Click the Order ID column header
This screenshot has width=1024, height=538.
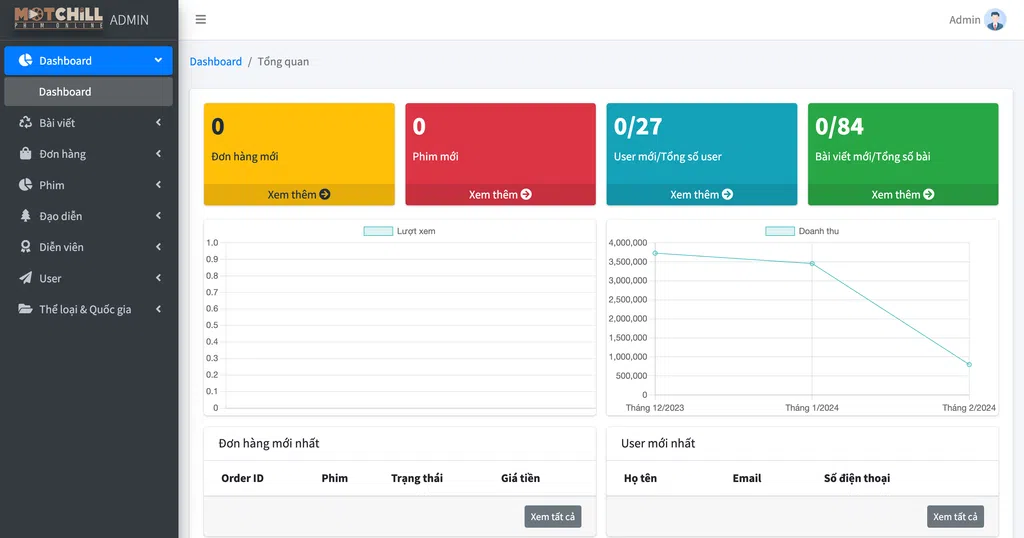pyautogui.click(x=242, y=478)
